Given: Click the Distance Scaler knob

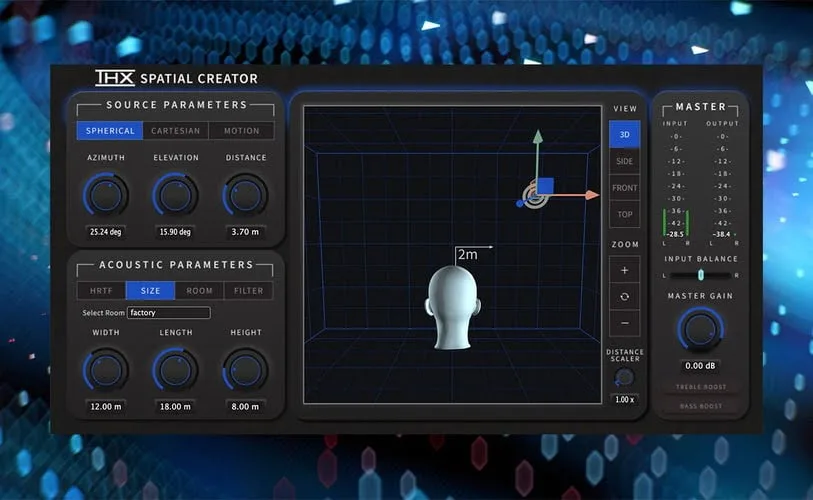Looking at the screenshot, I should tap(624, 378).
